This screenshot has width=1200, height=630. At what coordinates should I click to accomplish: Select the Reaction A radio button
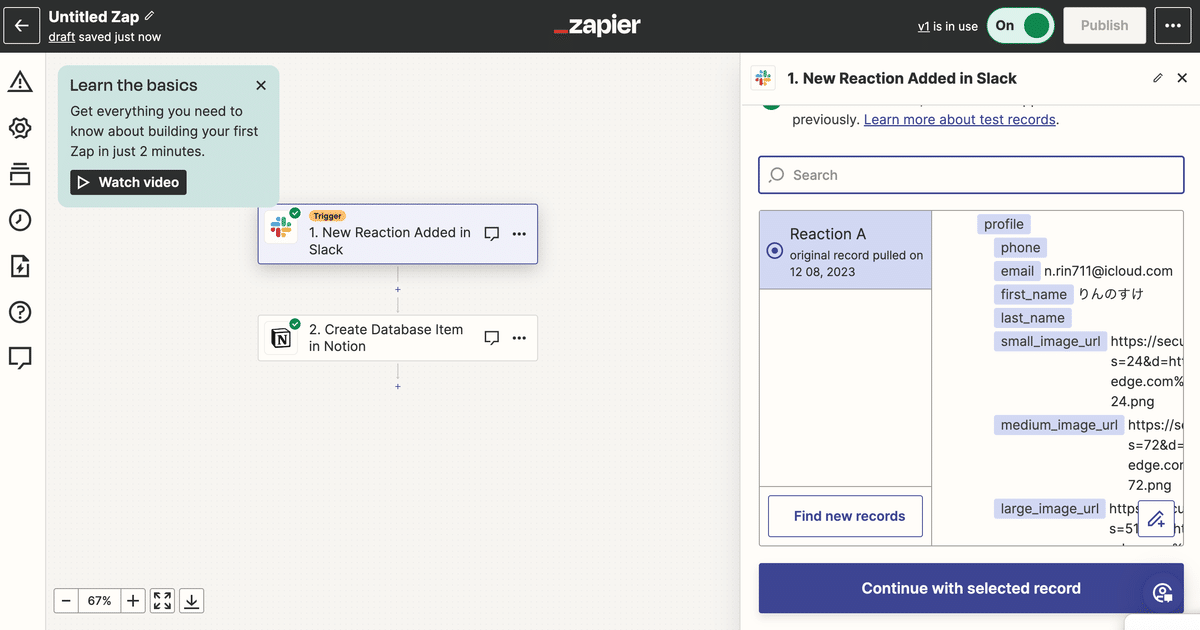click(774, 251)
